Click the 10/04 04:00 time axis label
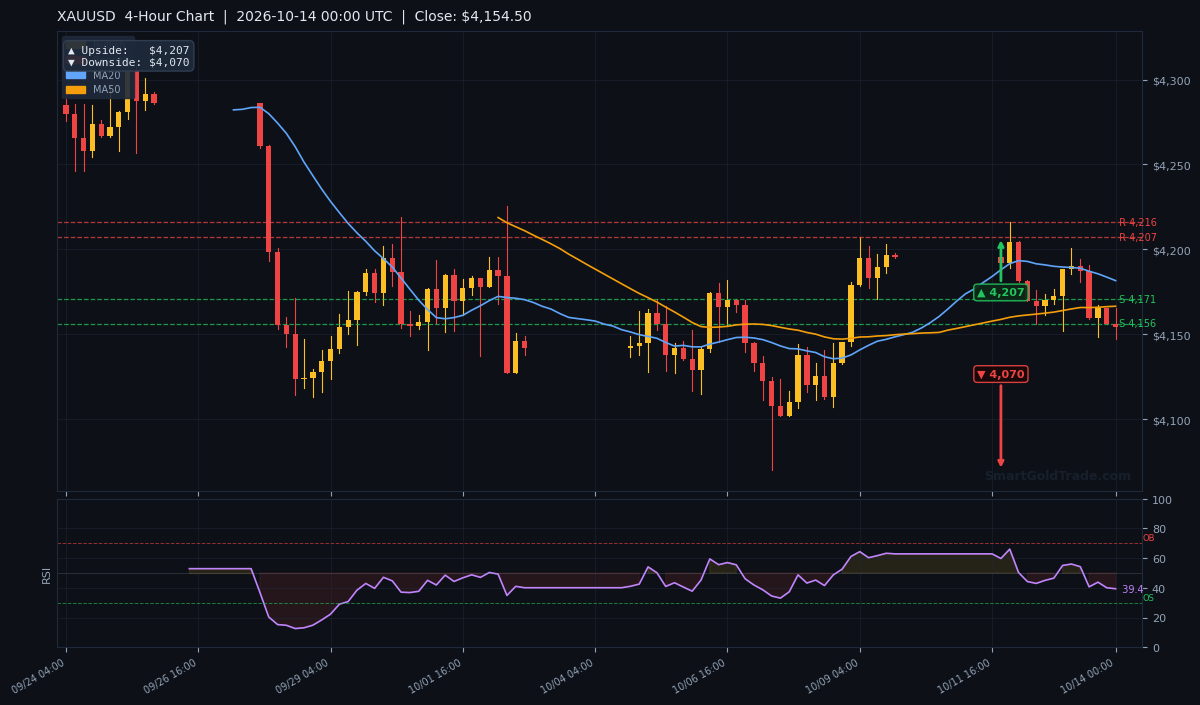This screenshot has width=1200, height=705. click(x=568, y=676)
